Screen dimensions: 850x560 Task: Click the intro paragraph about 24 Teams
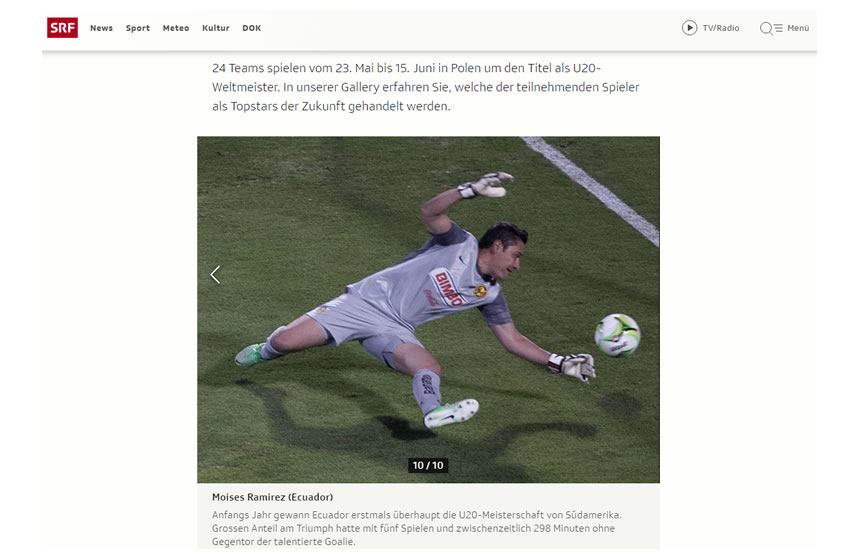click(x=426, y=87)
